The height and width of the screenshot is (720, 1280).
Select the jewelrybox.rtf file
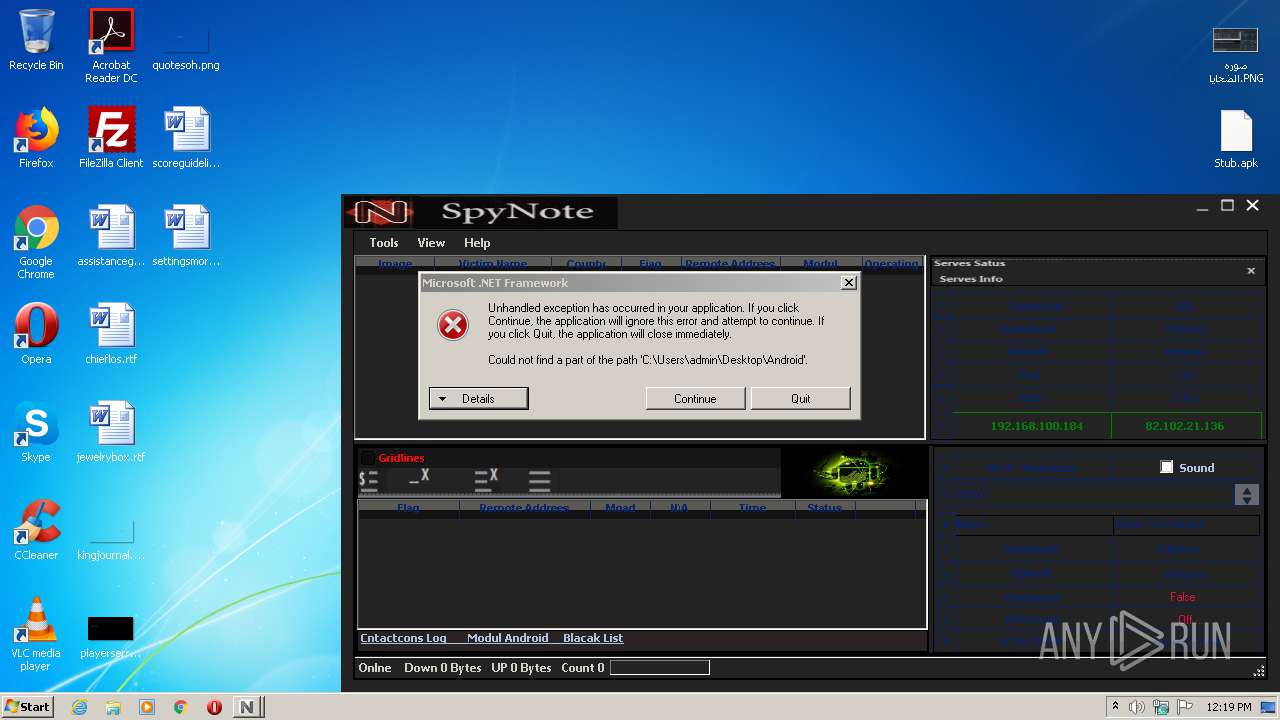coord(111,432)
